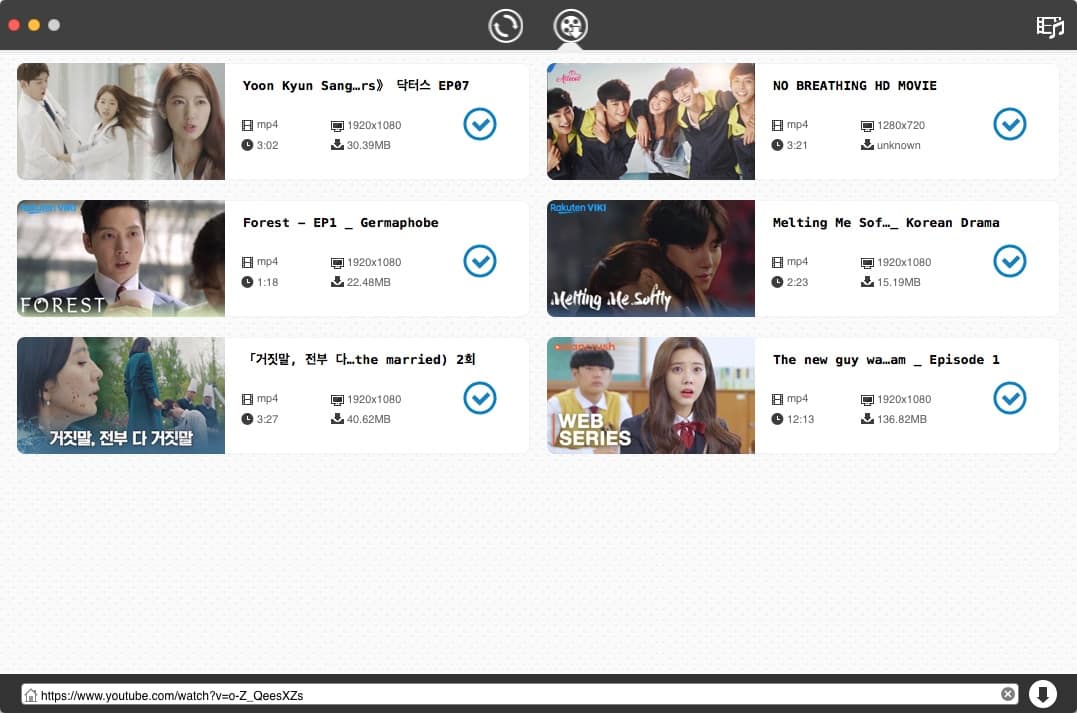Click the Melting Me Softly thumbnail
Image resolution: width=1077 pixels, height=713 pixels.
coord(650,258)
